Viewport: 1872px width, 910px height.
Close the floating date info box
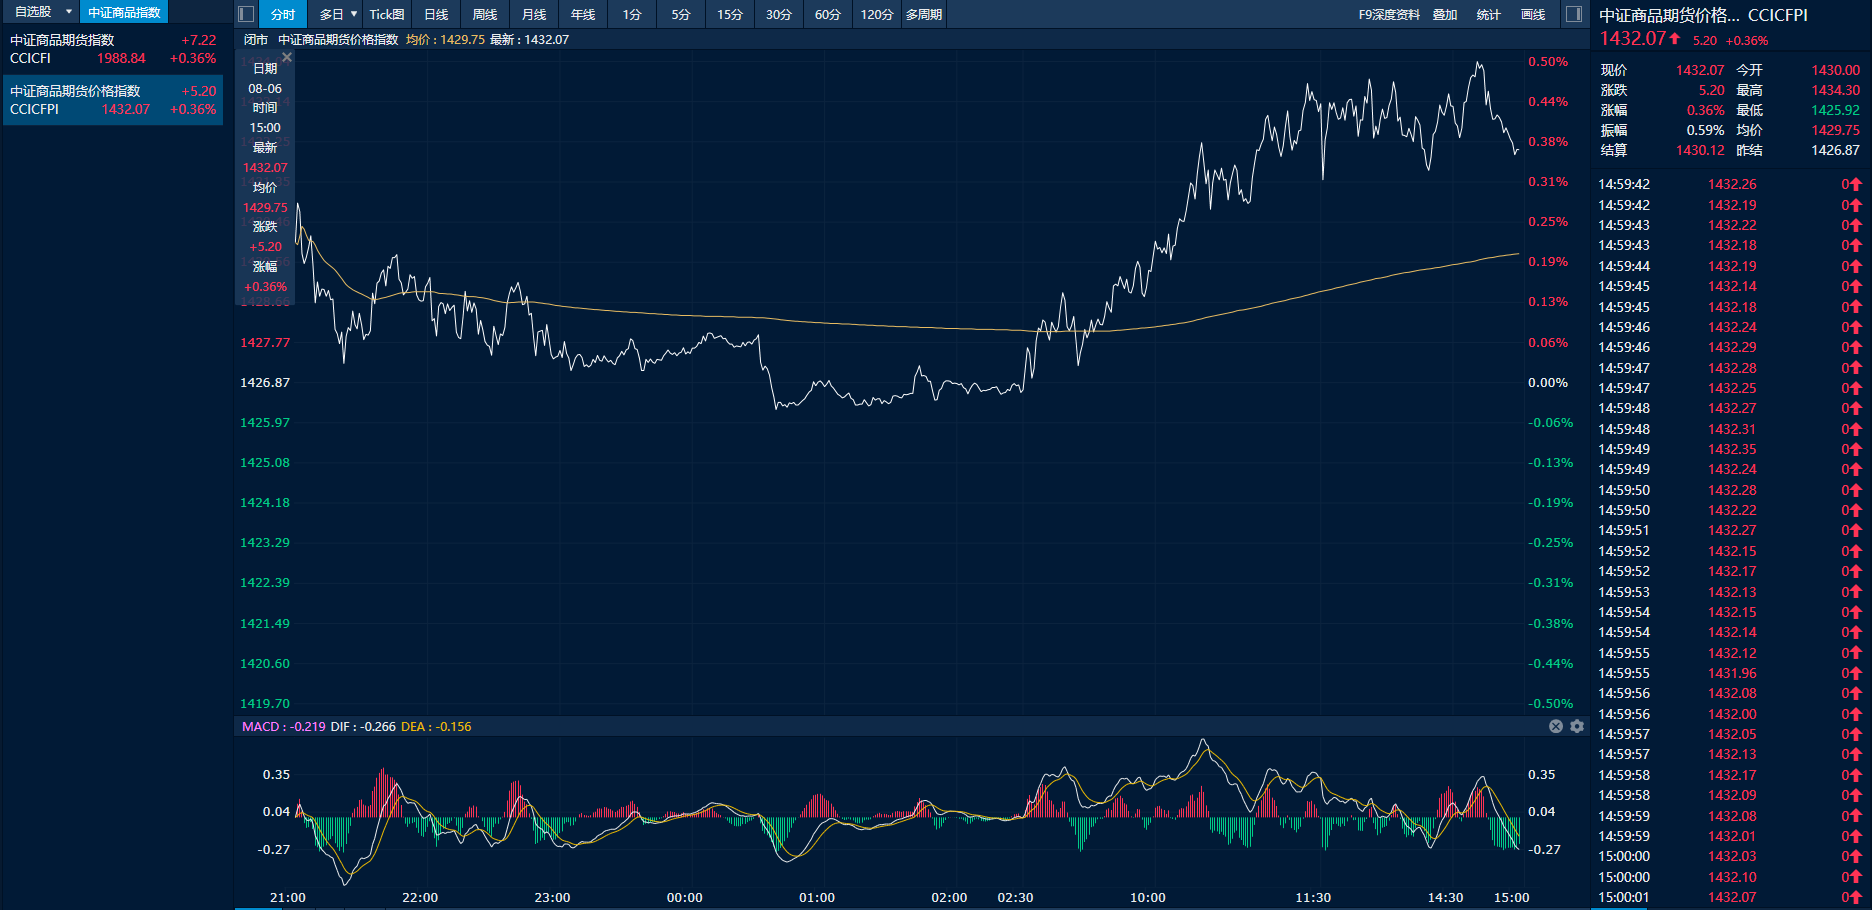pyautogui.click(x=287, y=58)
